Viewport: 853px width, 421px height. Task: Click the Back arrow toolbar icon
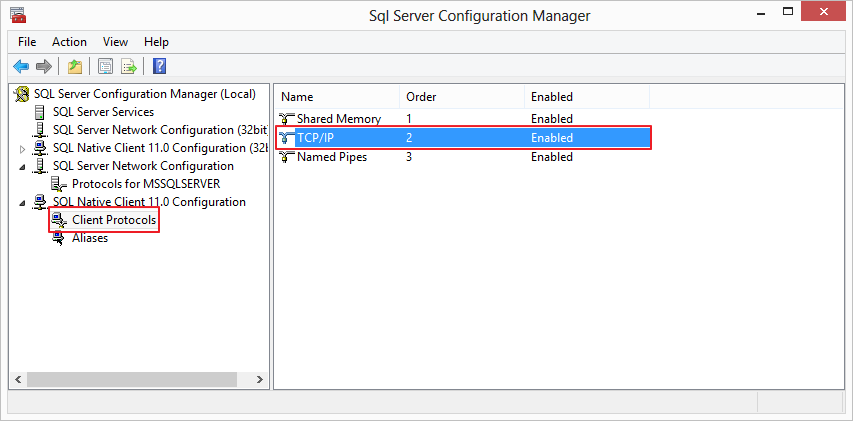coord(21,67)
